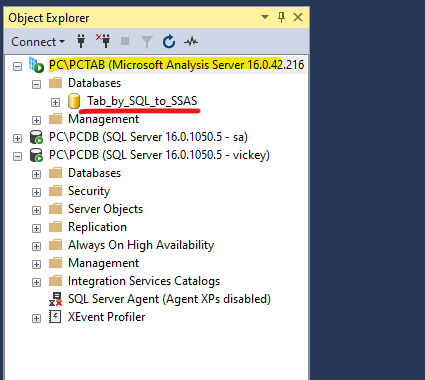Select Databases under the vickey server
Viewport: 425px width, 380px height.
click(94, 173)
